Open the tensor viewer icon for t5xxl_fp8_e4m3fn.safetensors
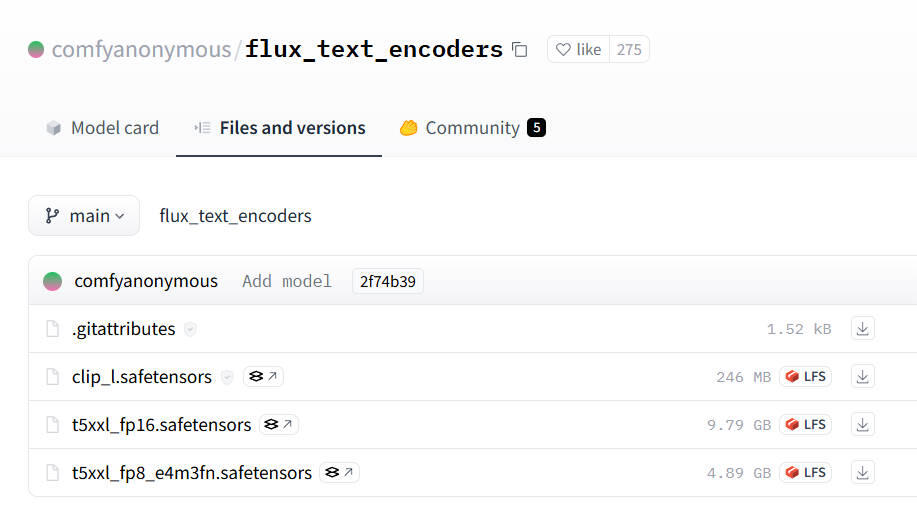917x513 pixels. pyautogui.click(x=340, y=472)
